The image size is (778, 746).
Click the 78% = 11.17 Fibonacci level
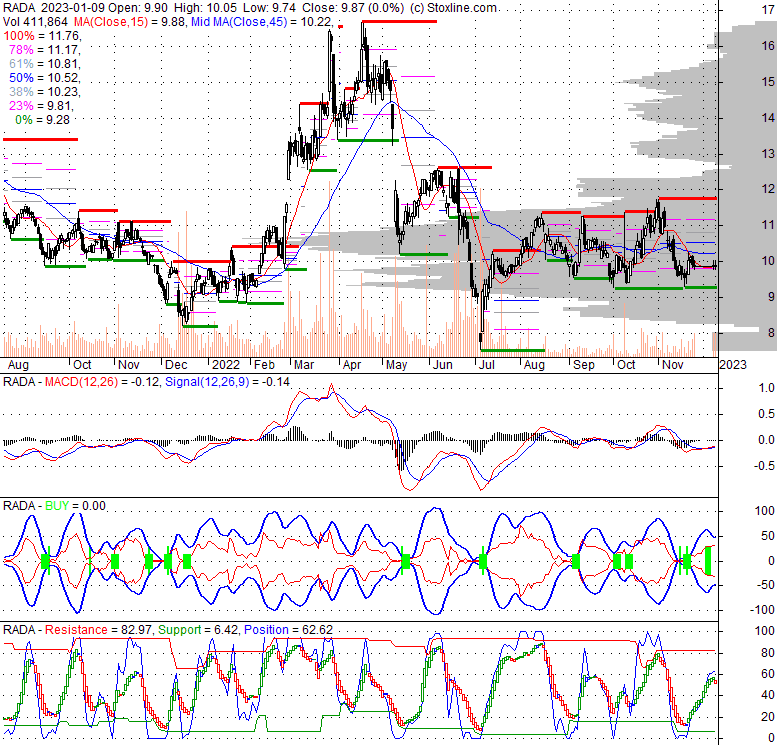point(45,50)
